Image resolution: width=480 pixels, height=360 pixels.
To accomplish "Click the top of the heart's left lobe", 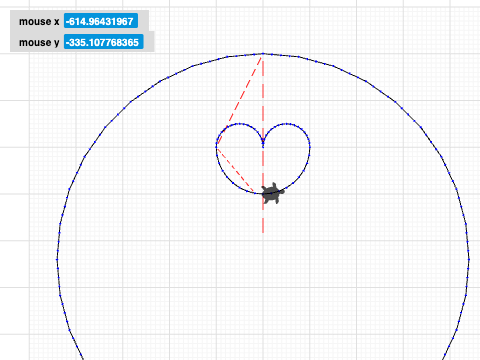I will pyautogui.click(x=239, y=124).
